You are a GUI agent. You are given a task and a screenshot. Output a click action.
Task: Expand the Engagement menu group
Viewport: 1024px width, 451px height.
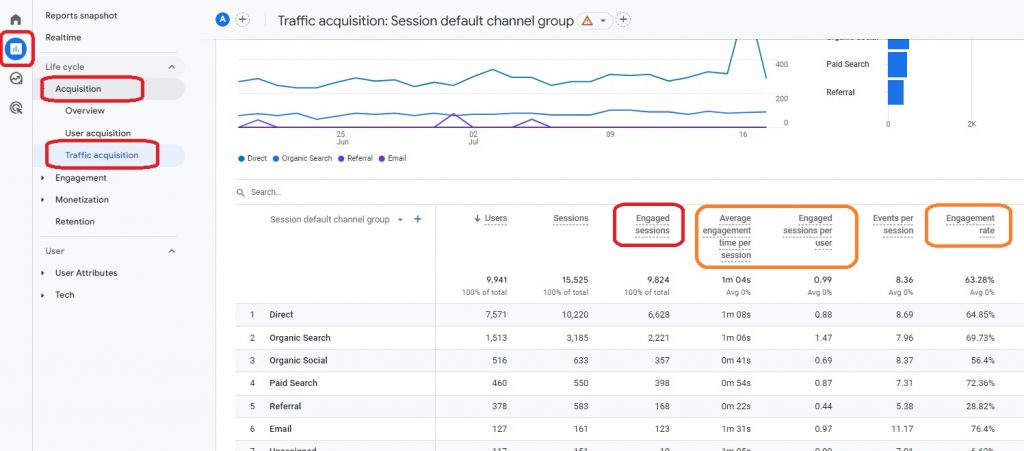43,178
